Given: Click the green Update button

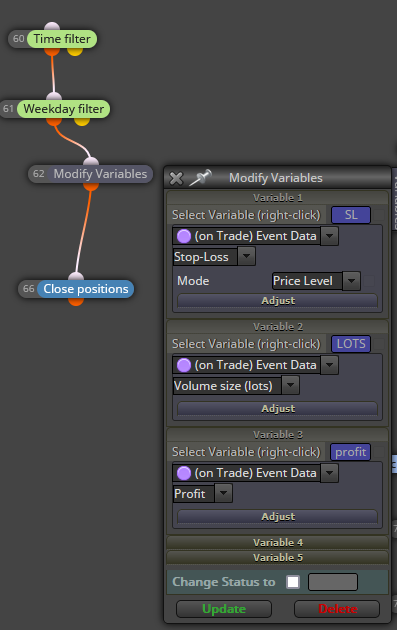Looking at the screenshot, I should [224, 609].
